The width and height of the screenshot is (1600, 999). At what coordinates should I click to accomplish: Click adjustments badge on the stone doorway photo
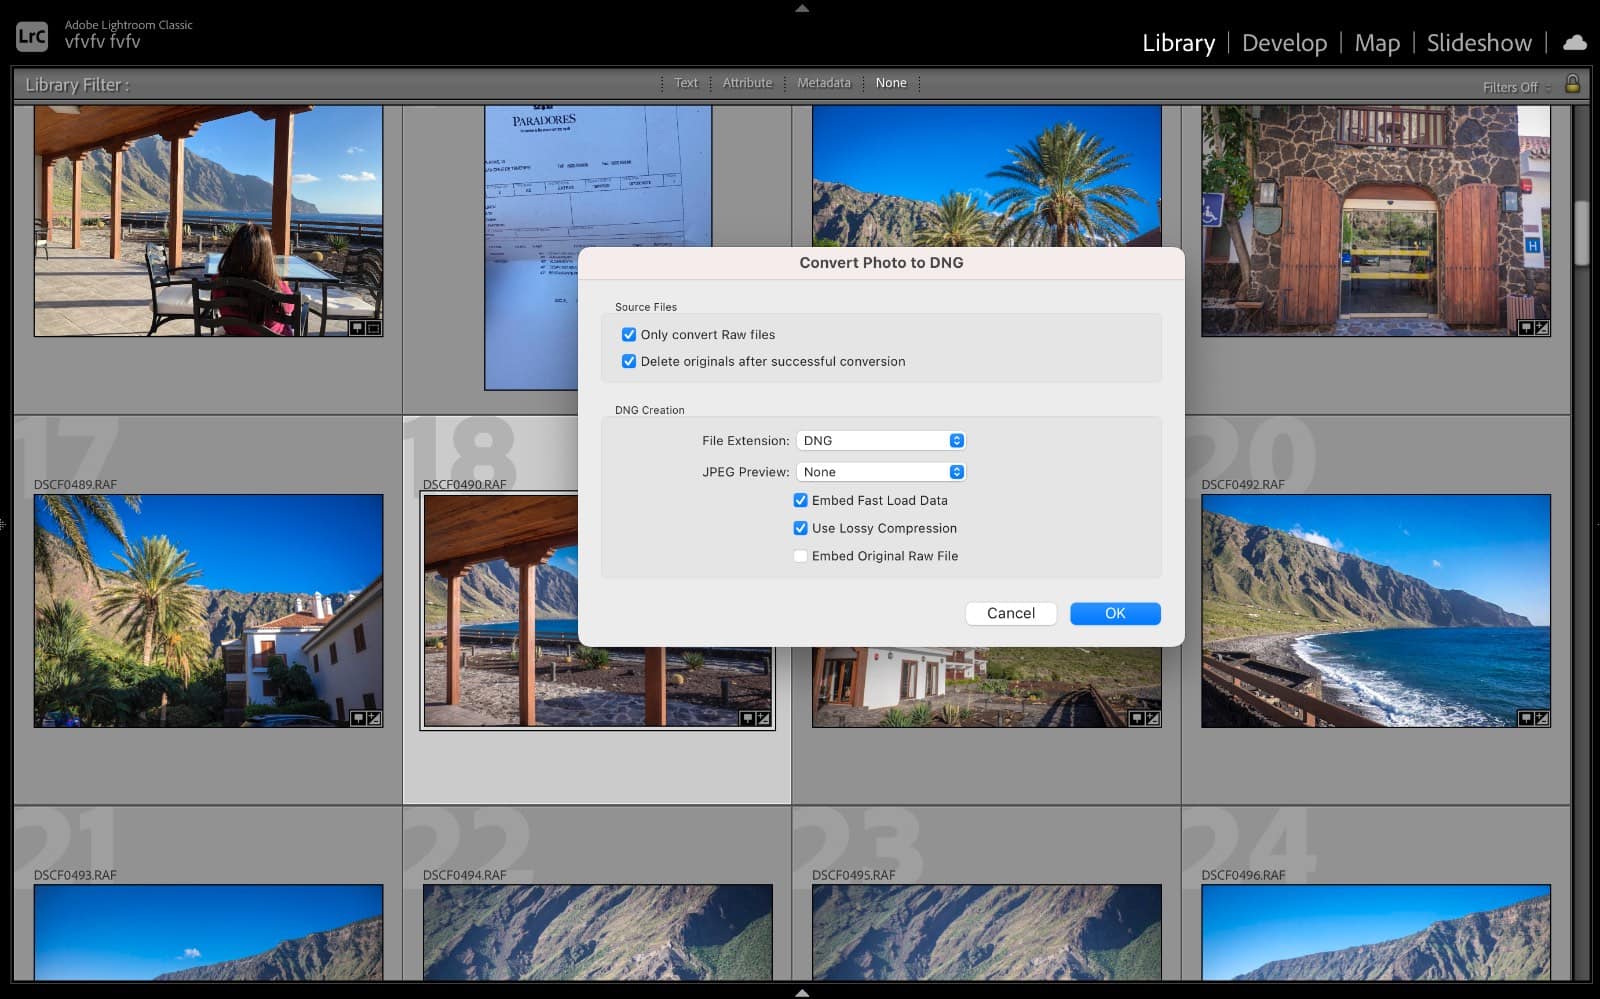(1542, 328)
